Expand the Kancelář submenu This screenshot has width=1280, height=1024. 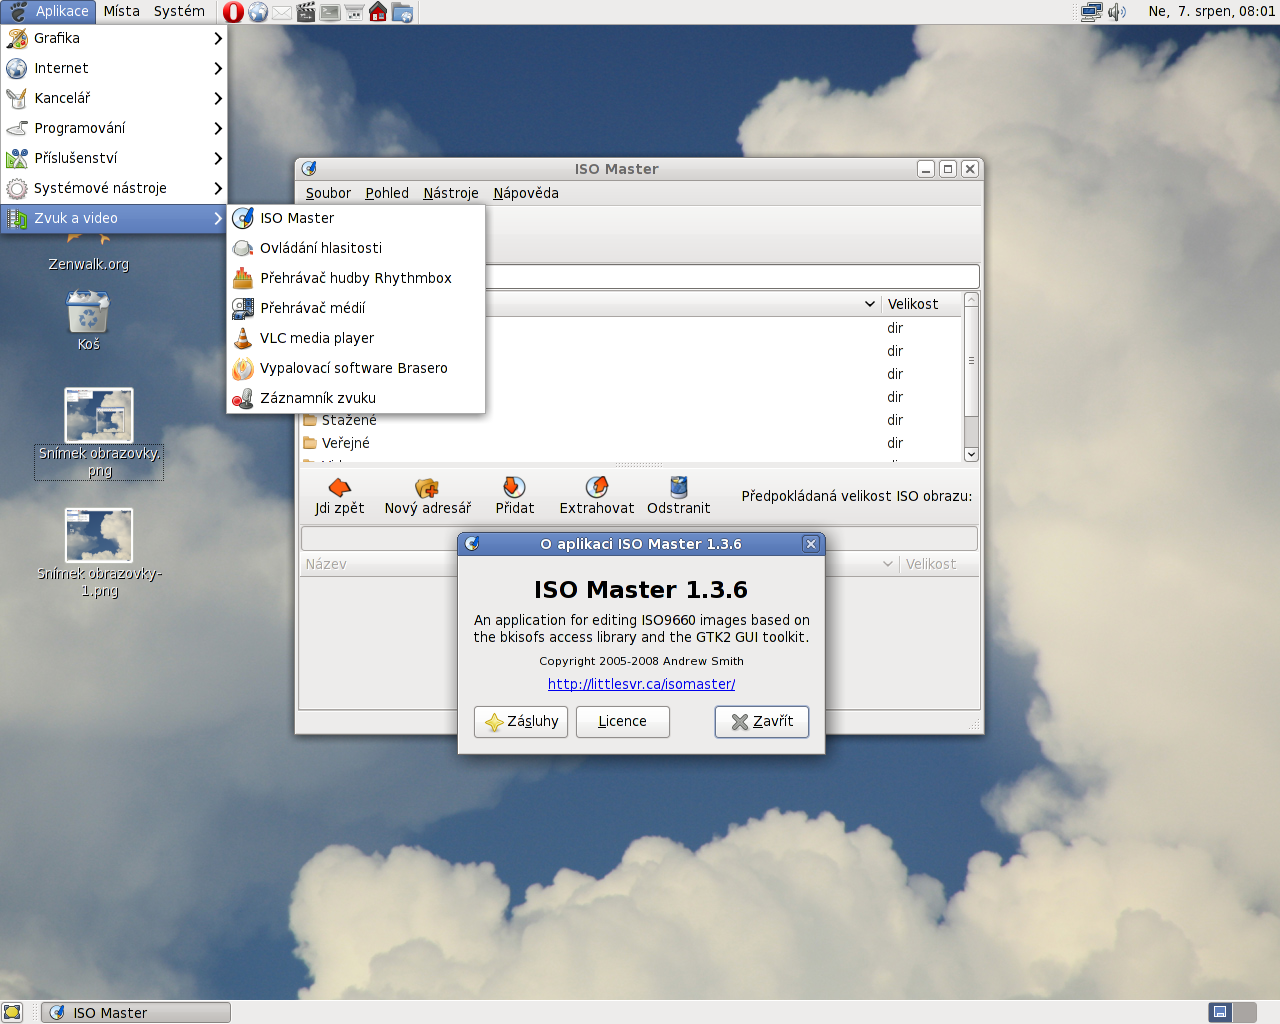point(114,98)
